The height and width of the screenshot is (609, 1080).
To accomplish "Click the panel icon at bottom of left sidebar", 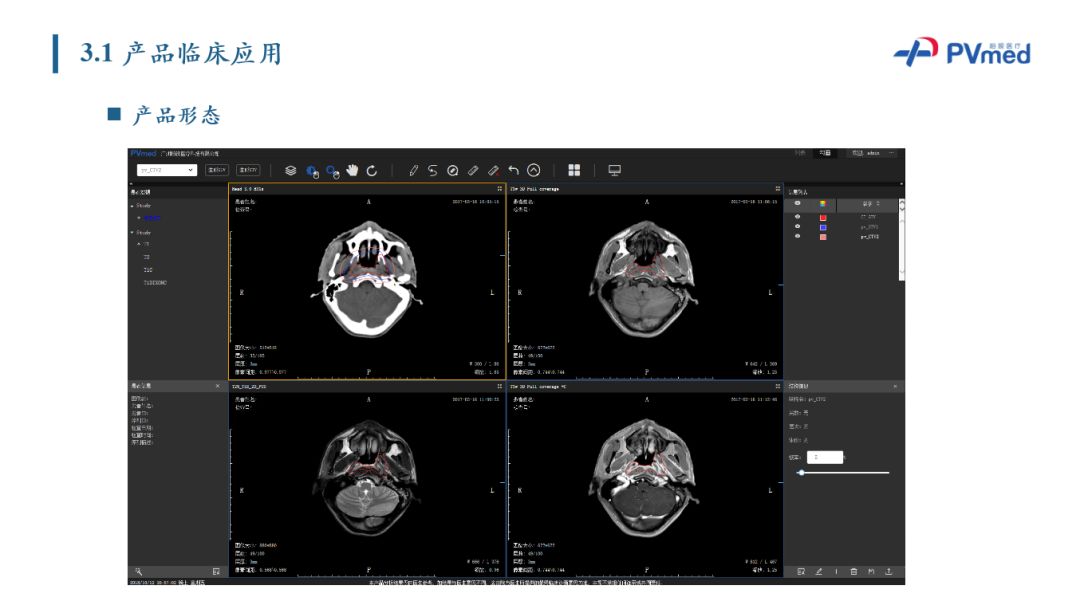I will tap(216, 572).
